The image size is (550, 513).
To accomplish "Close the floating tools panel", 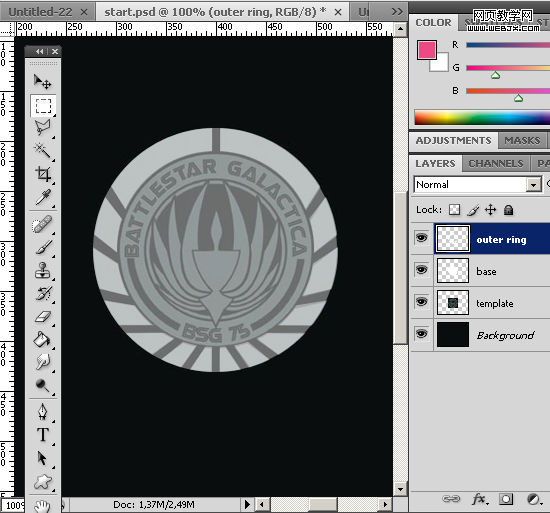I will point(55,52).
